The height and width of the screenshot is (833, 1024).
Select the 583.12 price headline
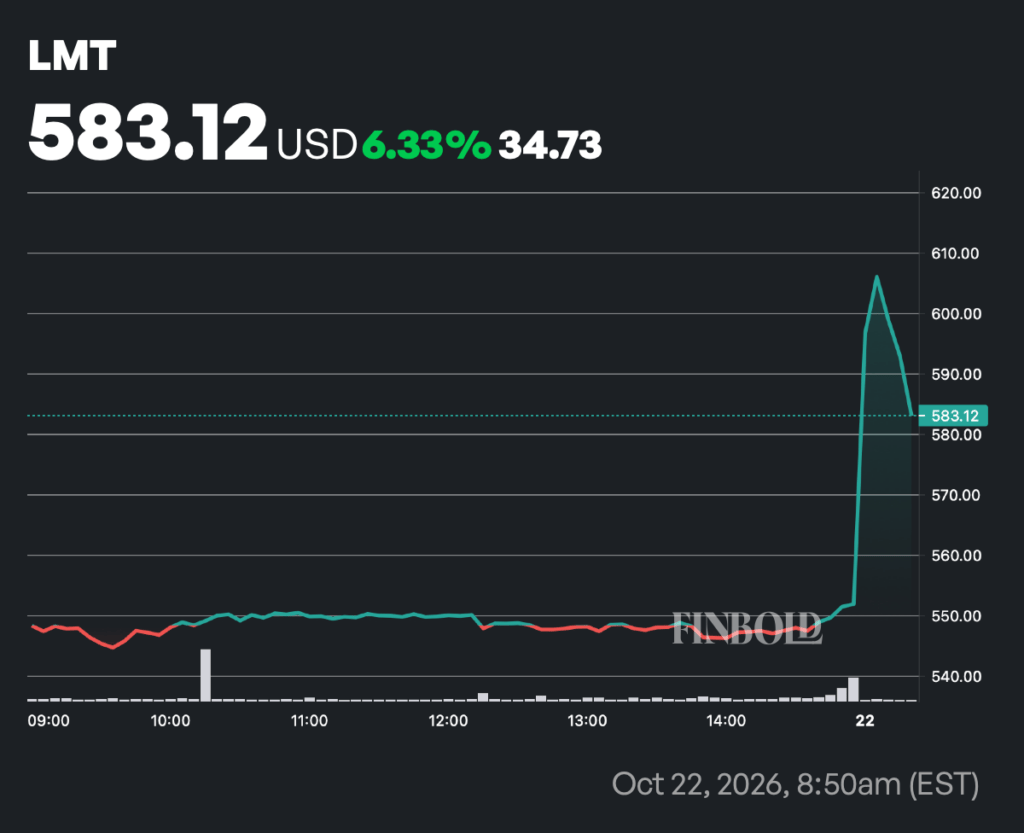(148, 133)
